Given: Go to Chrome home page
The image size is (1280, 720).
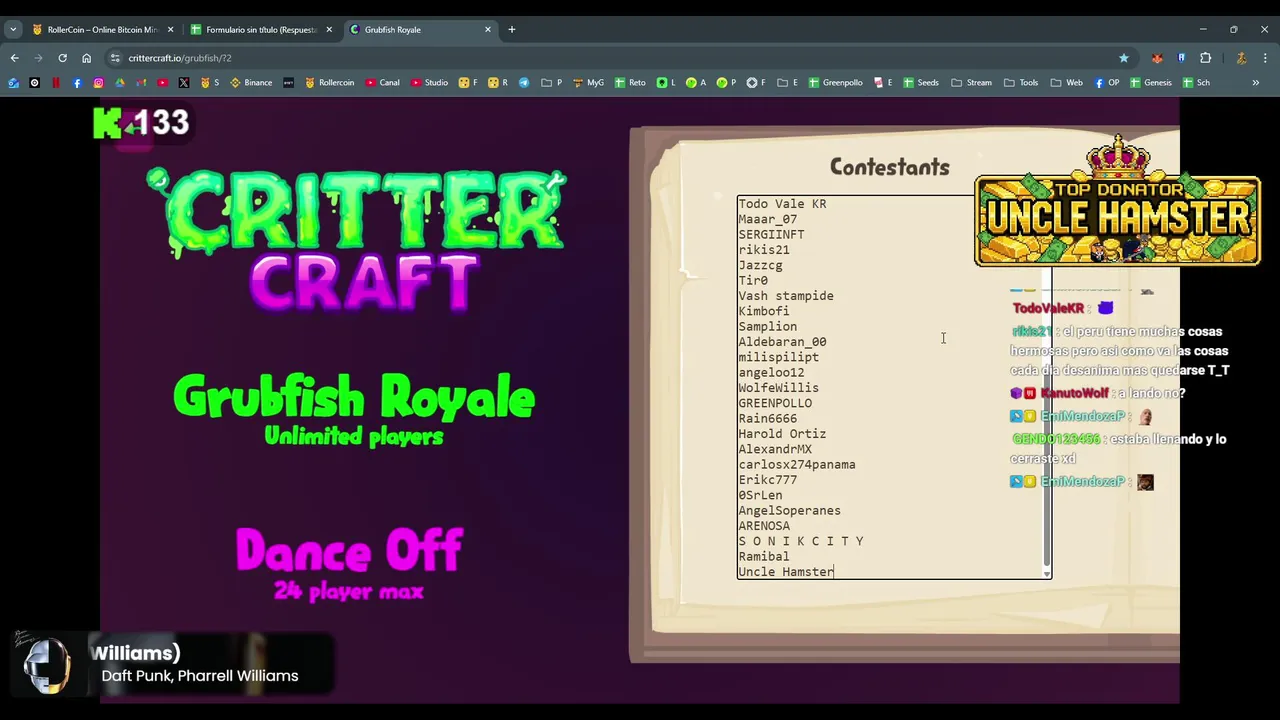Looking at the screenshot, I should click(86, 58).
